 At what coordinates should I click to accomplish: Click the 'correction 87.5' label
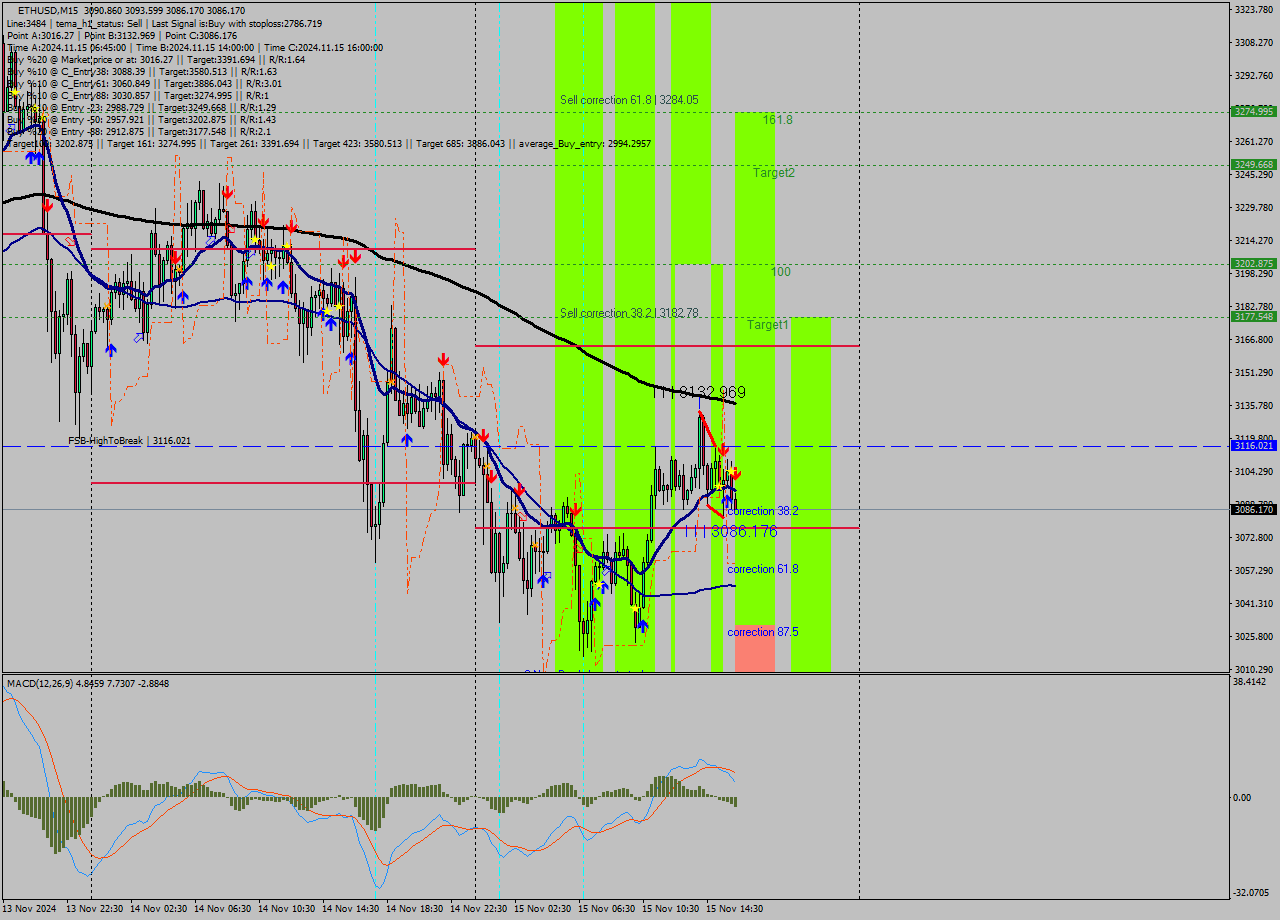[763, 632]
